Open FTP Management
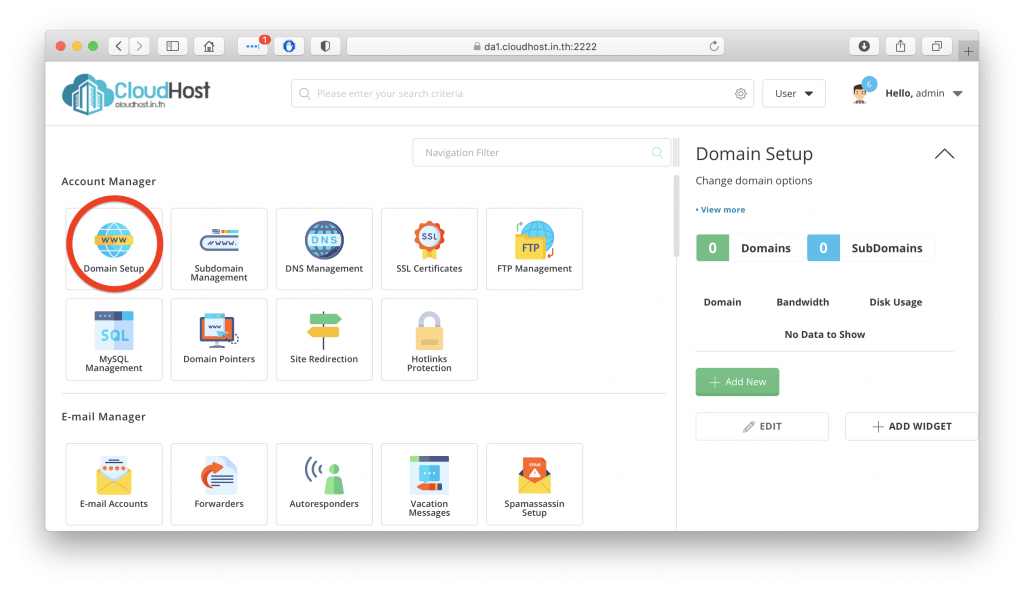Image resolution: width=1024 pixels, height=591 pixels. (x=534, y=248)
